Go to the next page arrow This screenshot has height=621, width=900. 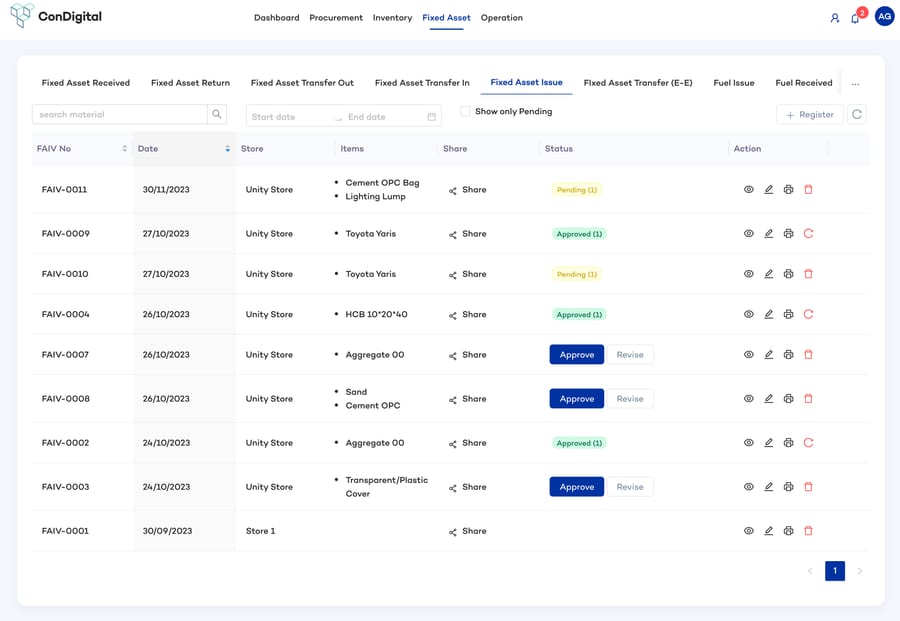tap(859, 571)
